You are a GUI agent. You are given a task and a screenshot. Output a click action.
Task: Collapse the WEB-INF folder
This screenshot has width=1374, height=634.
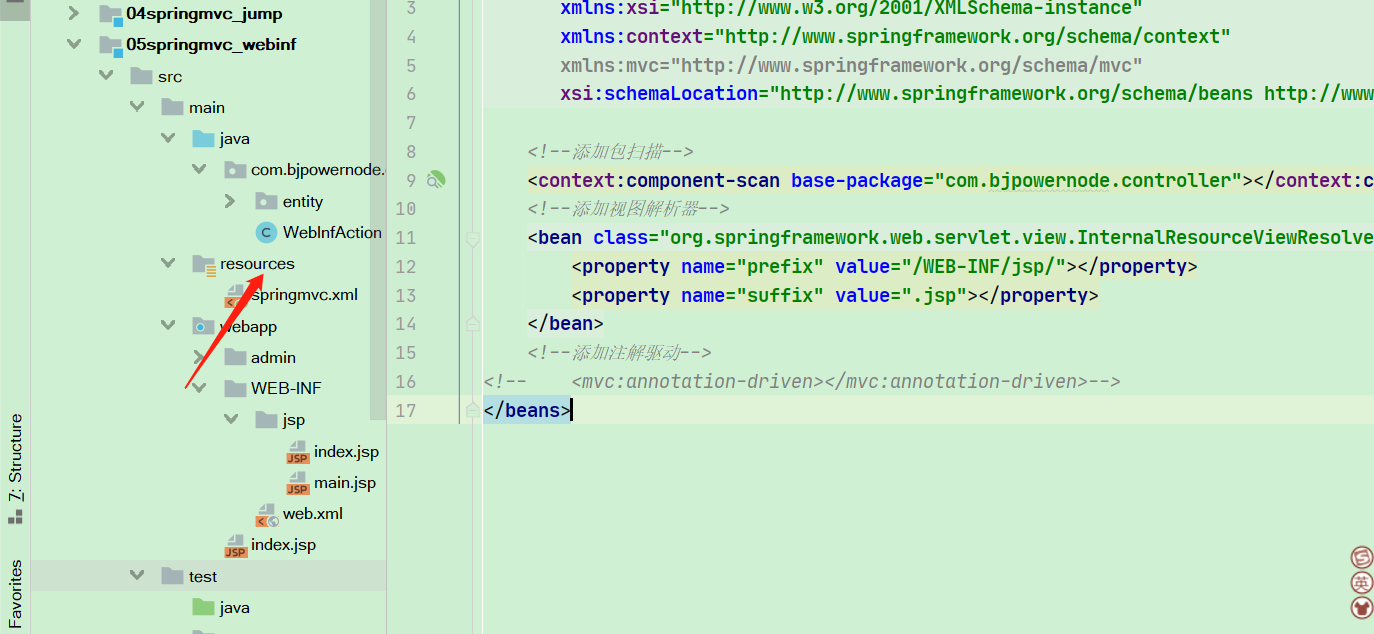pos(198,388)
